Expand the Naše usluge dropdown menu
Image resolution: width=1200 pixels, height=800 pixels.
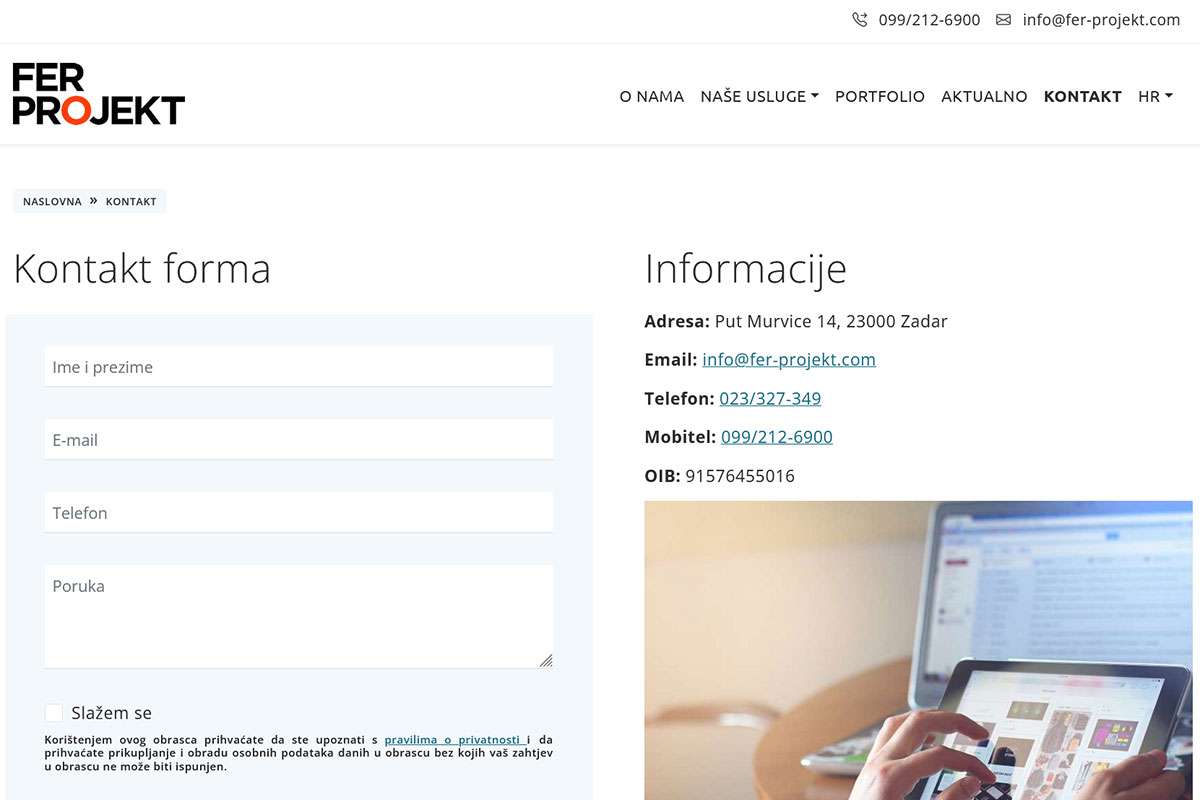point(759,96)
